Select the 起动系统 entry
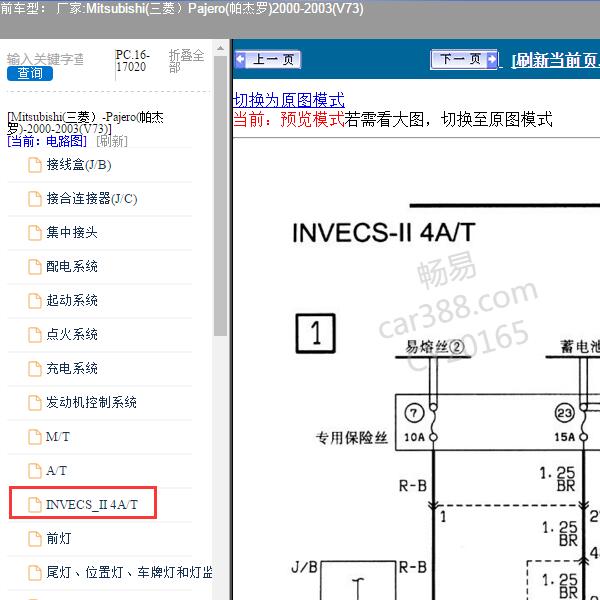This screenshot has width=600, height=600. pos(72,301)
